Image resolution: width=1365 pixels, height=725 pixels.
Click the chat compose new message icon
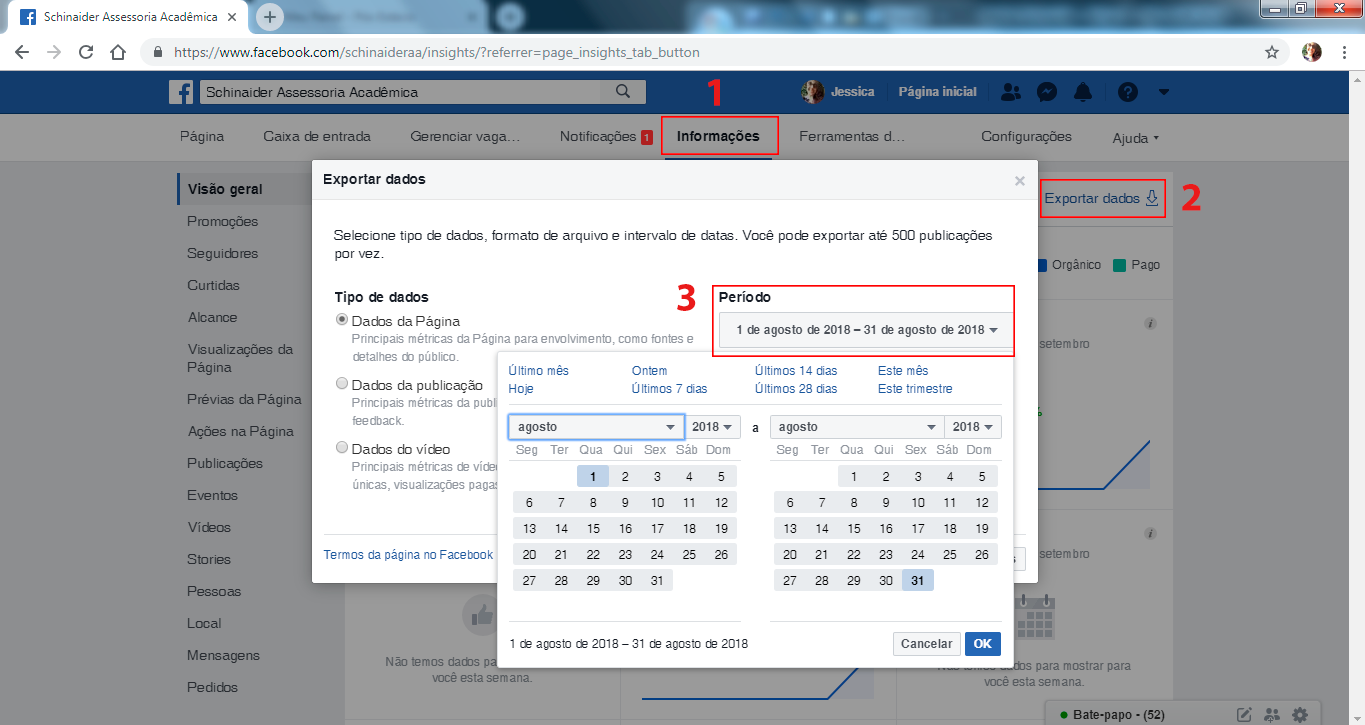[1244, 714]
